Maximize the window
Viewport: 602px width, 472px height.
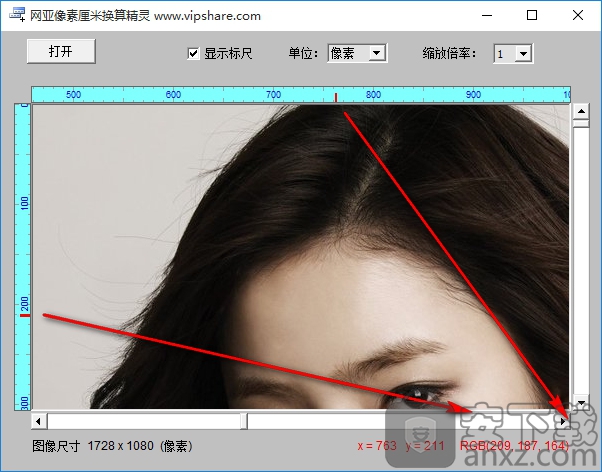tap(532, 15)
